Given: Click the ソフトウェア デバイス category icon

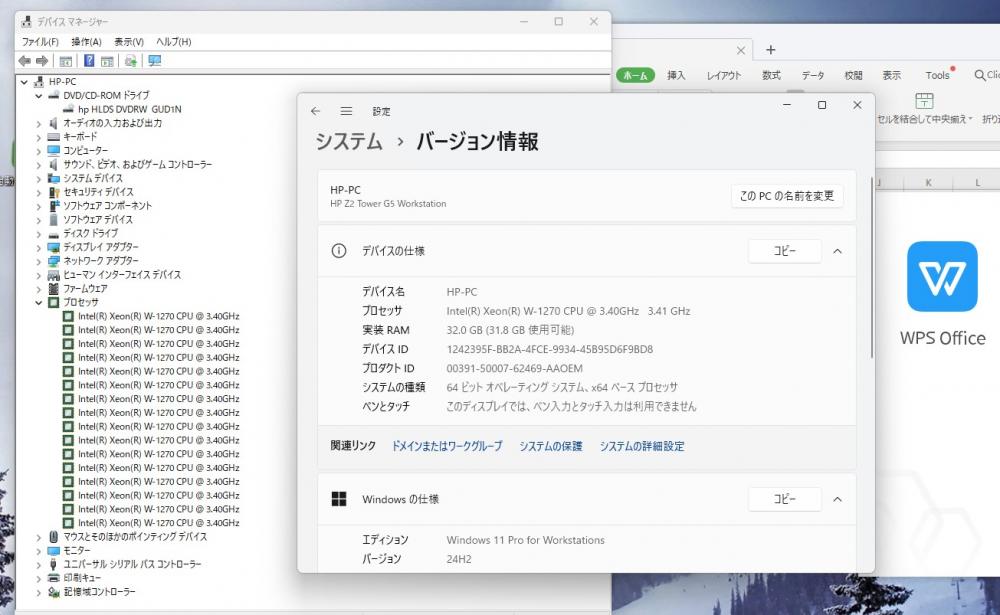Looking at the screenshot, I should (x=54, y=219).
